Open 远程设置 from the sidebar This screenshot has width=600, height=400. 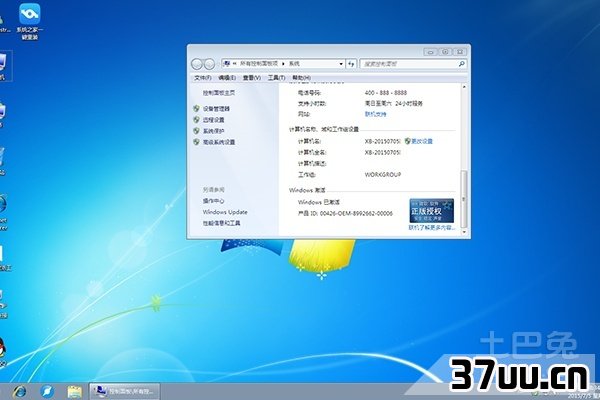pyautogui.click(x=214, y=120)
